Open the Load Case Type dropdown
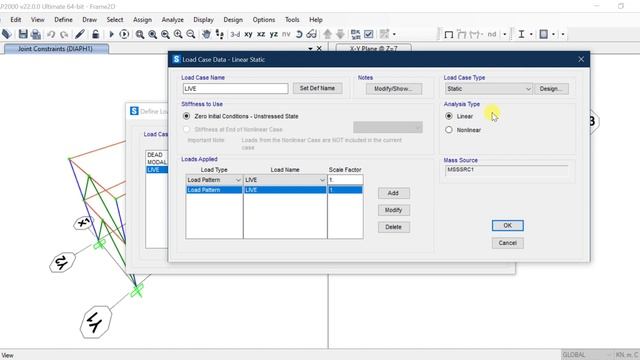The width and height of the screenshot is (640, 360). 489,89
